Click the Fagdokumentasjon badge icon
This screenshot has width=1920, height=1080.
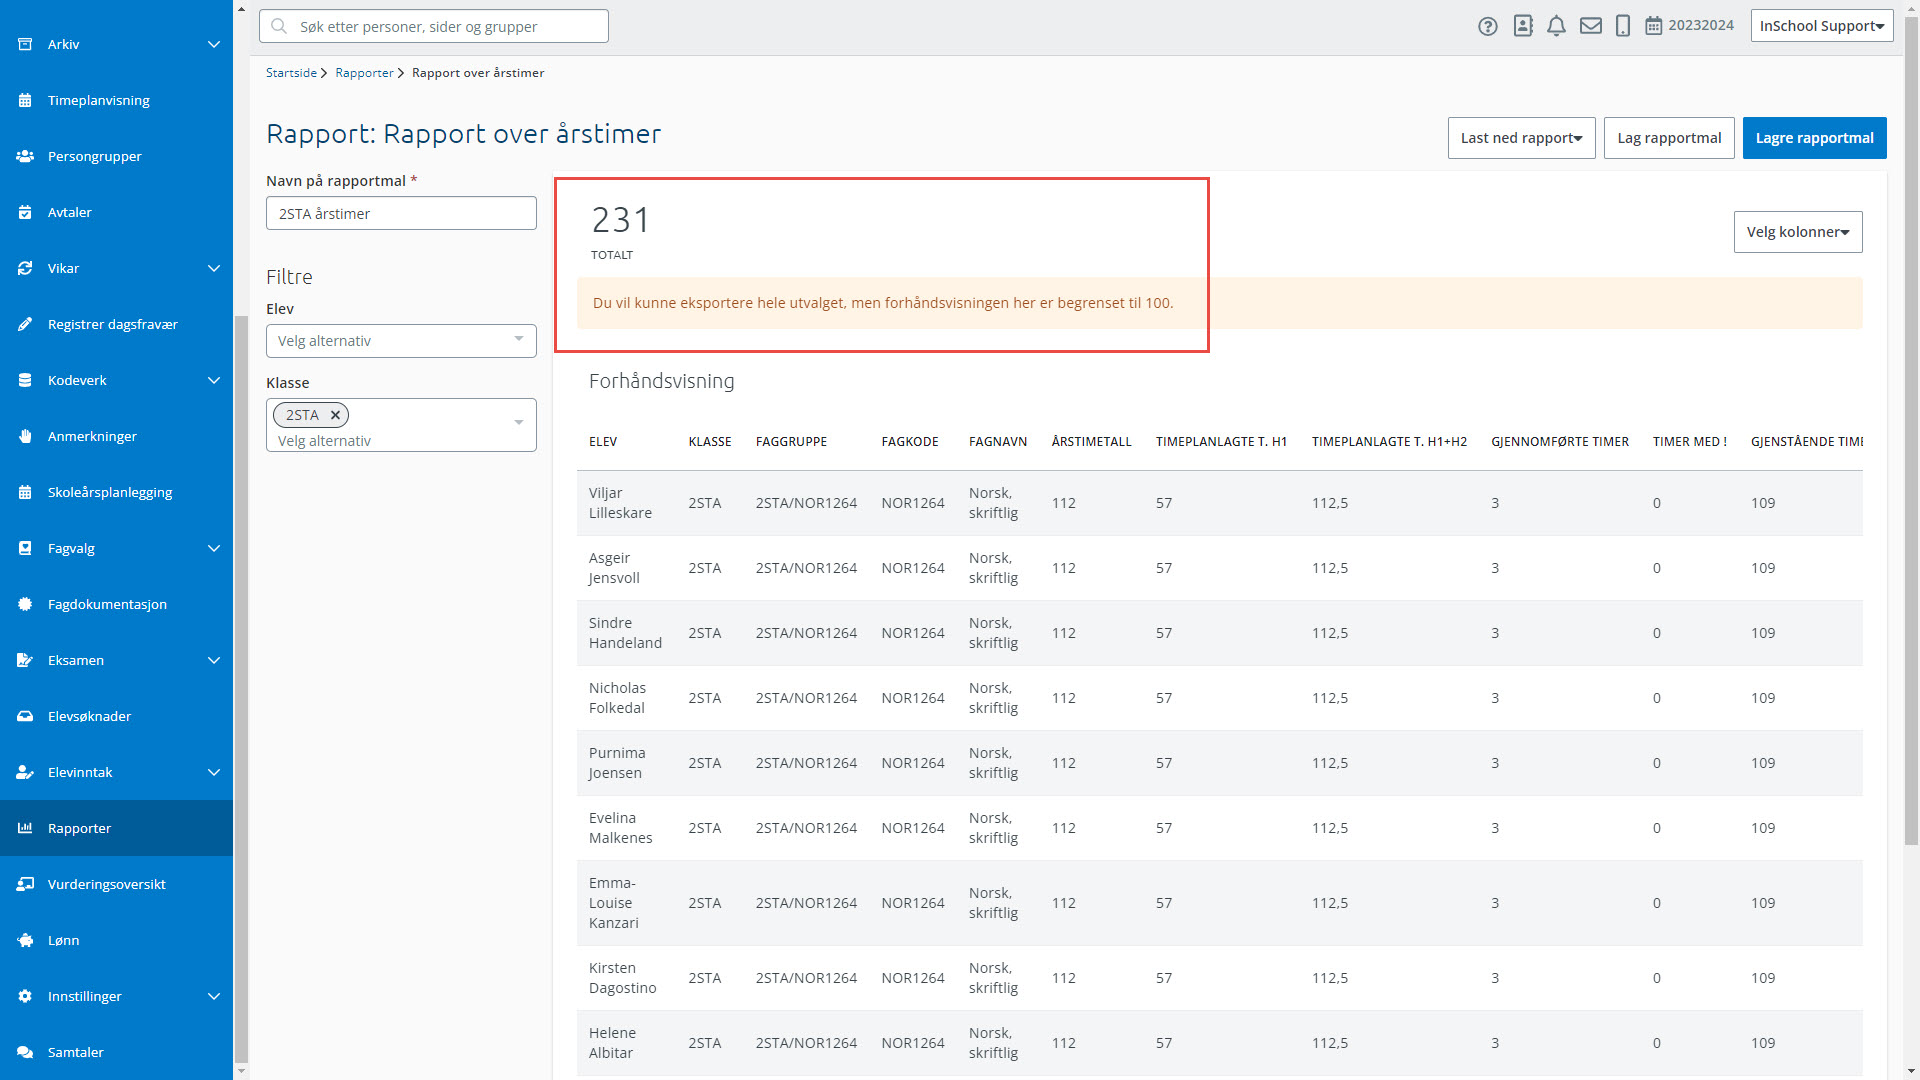25,604
